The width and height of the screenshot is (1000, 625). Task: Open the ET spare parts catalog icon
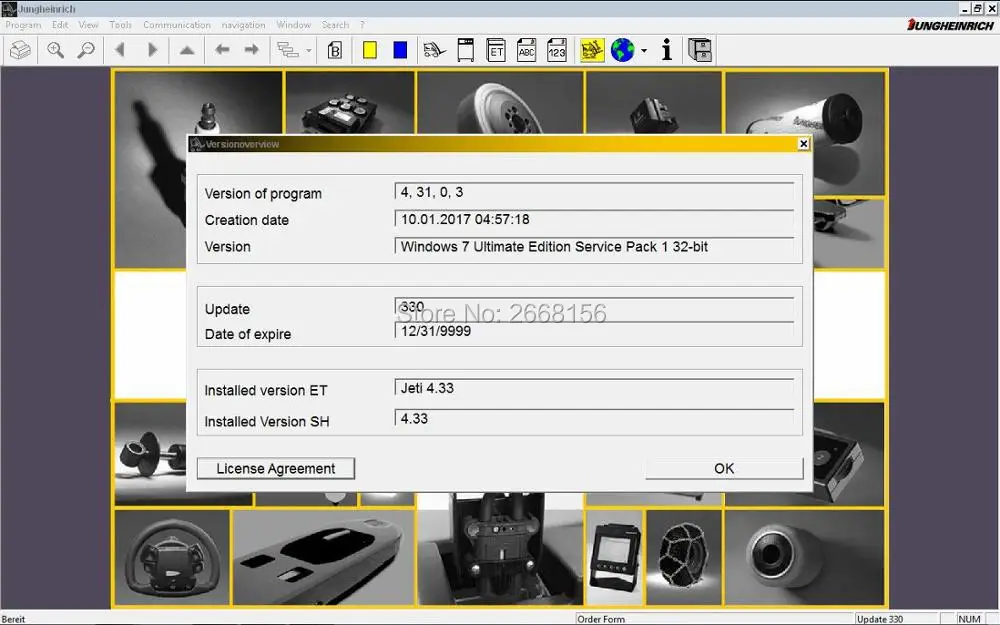coord(496,50)
